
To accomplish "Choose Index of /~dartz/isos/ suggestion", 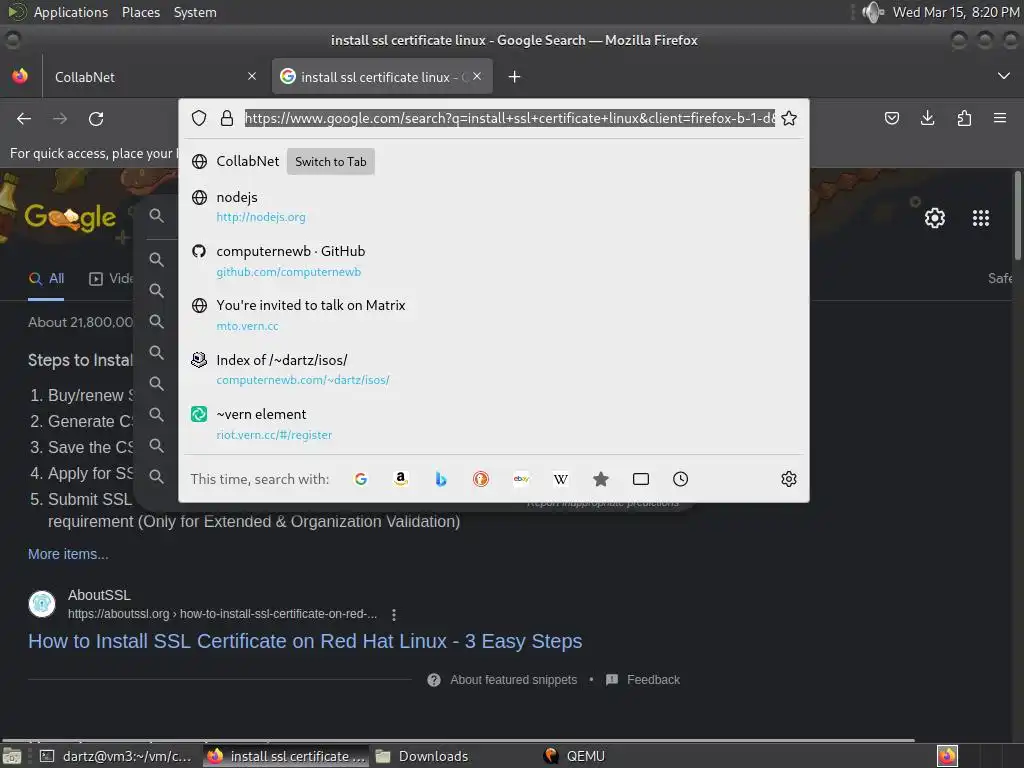I will point(494,370).
